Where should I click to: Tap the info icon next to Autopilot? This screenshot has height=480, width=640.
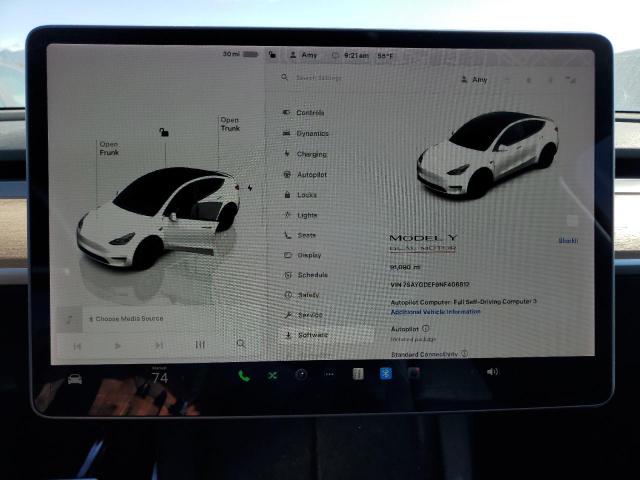pos(426,328)
